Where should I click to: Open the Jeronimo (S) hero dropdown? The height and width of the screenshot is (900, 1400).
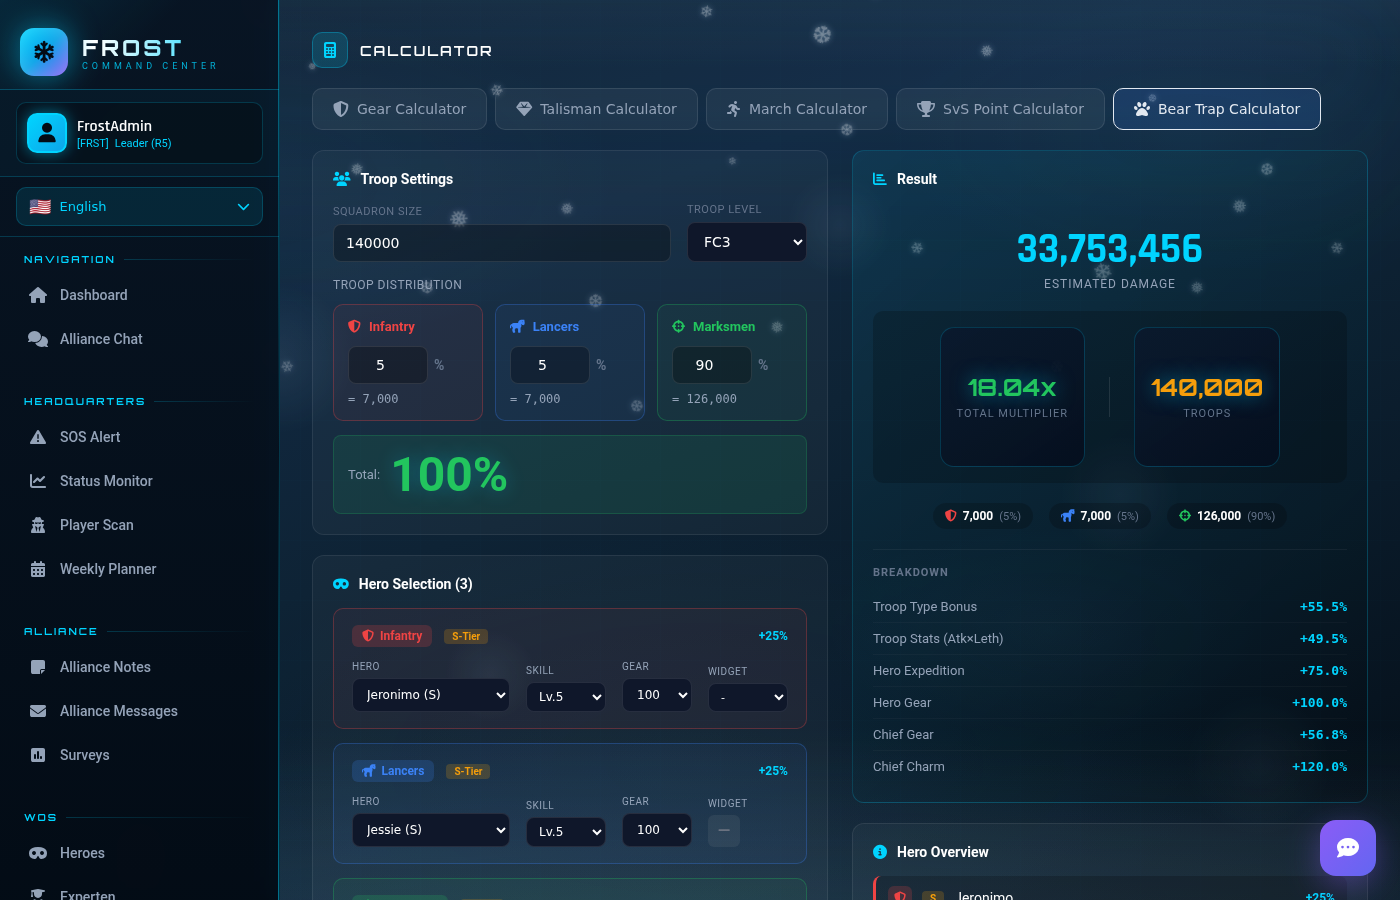click(430, 695)
